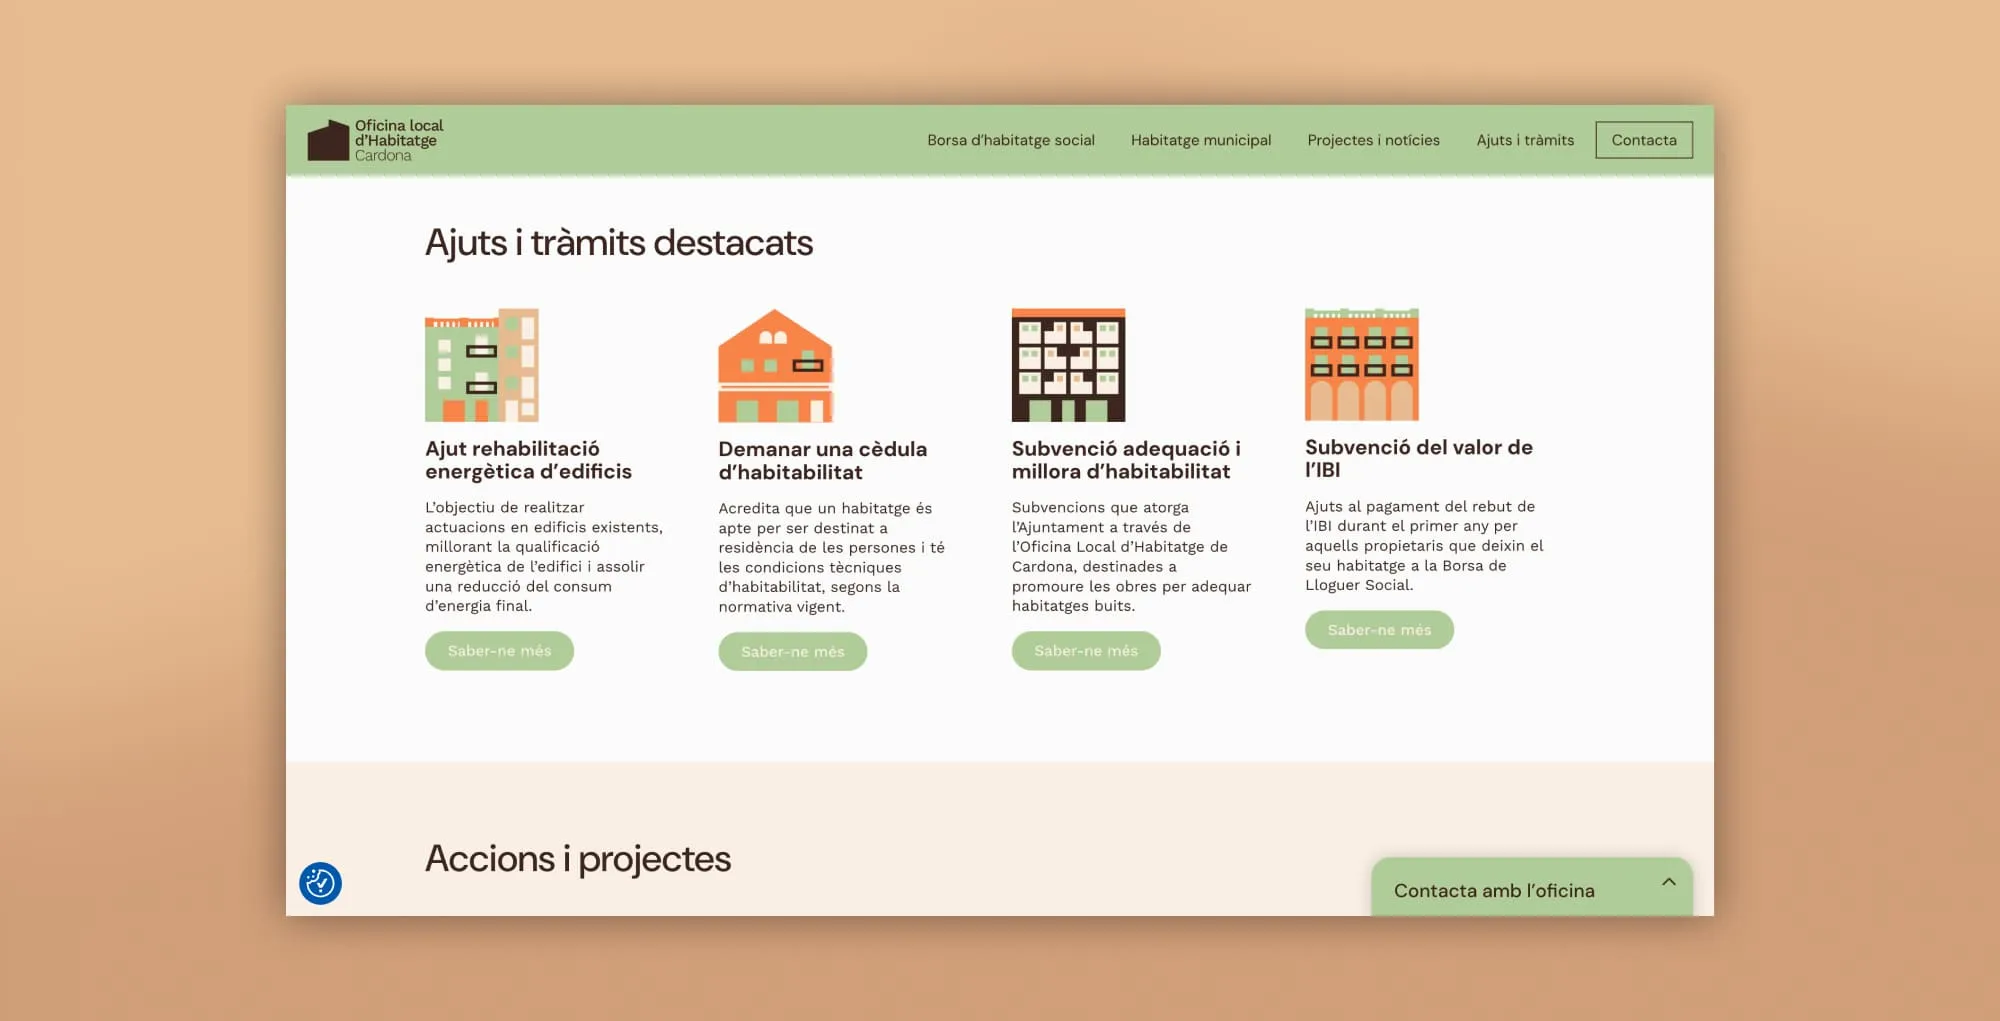Open Subvenció del valor de l'IBI heading

click(x=1418, y=458)
